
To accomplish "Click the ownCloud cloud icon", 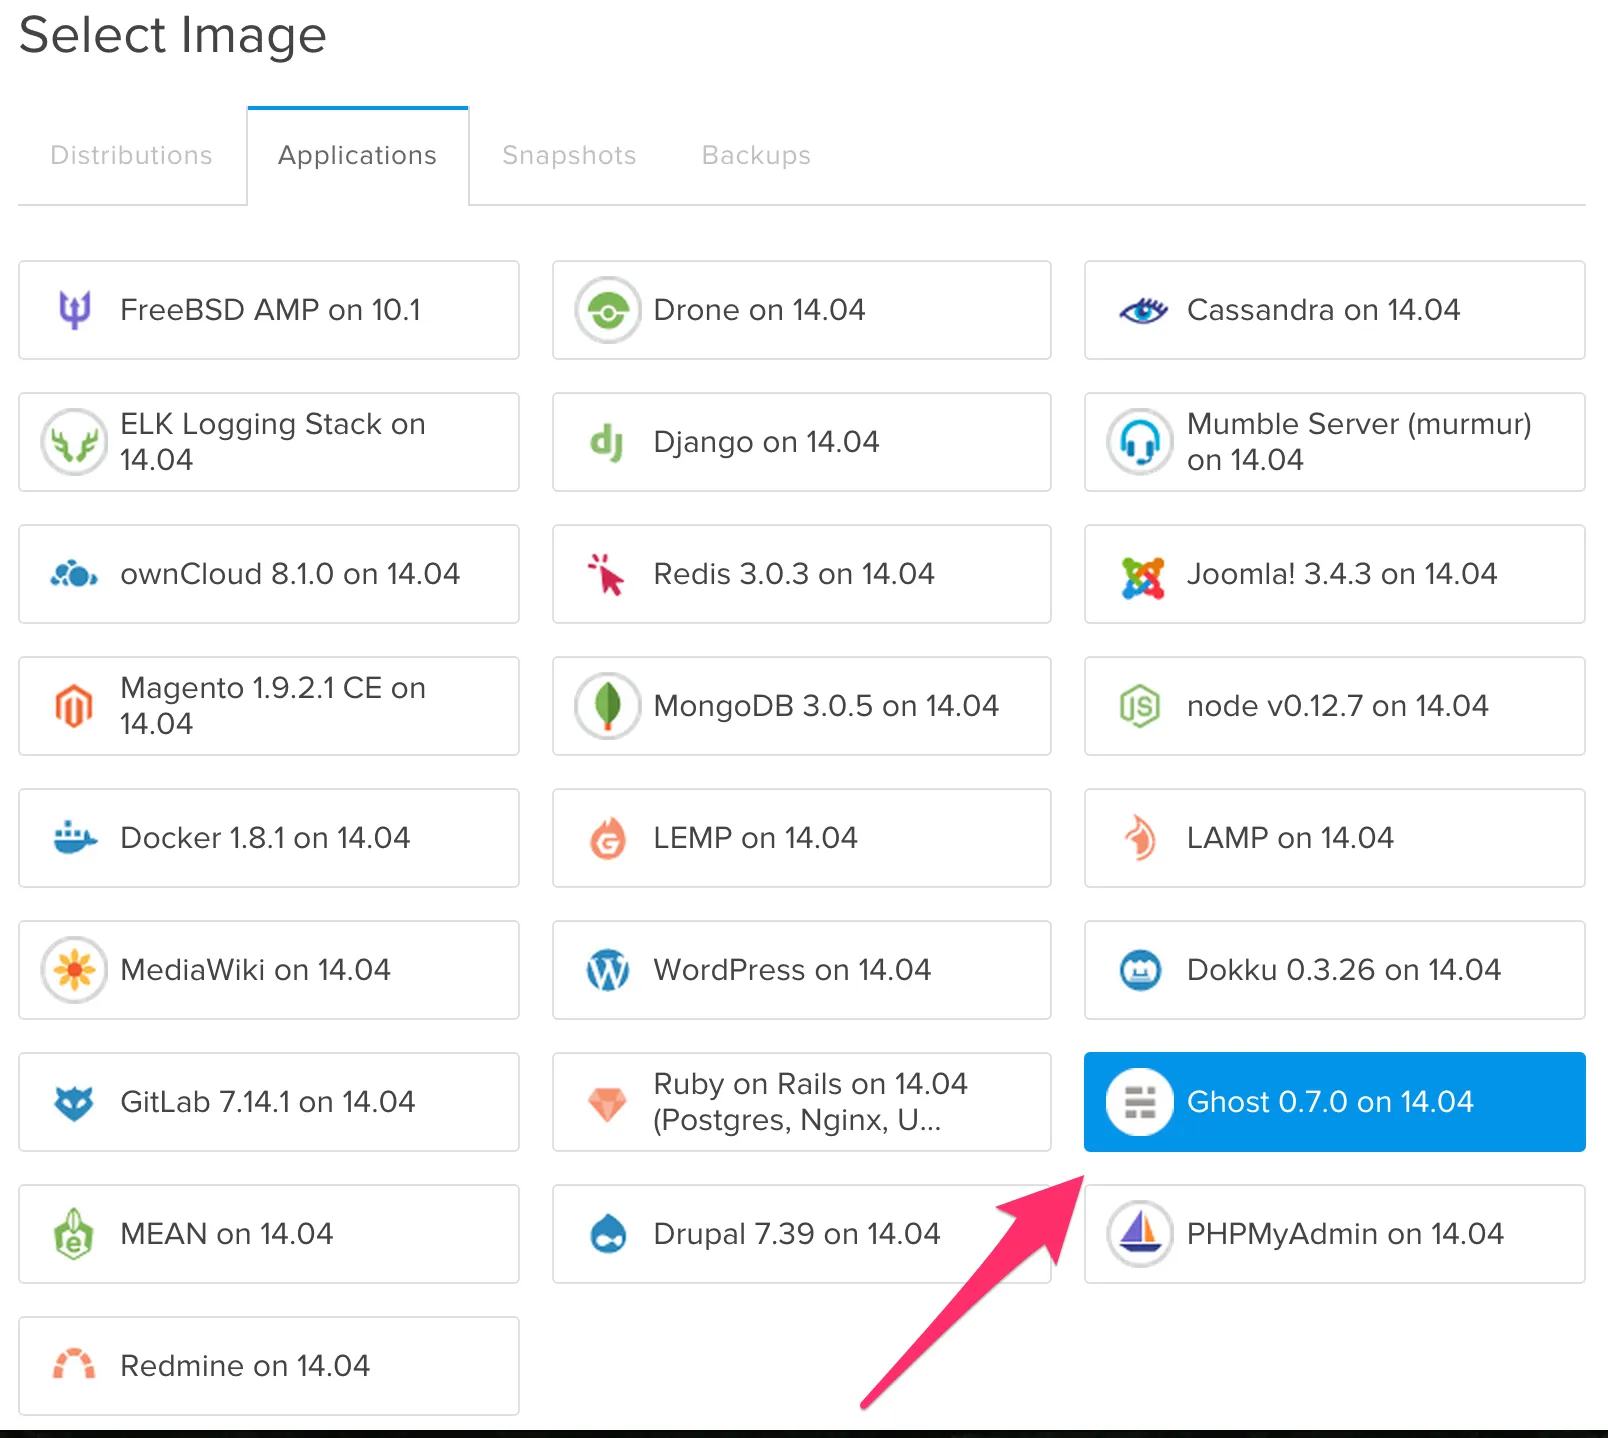I will (x=74, y=574).
